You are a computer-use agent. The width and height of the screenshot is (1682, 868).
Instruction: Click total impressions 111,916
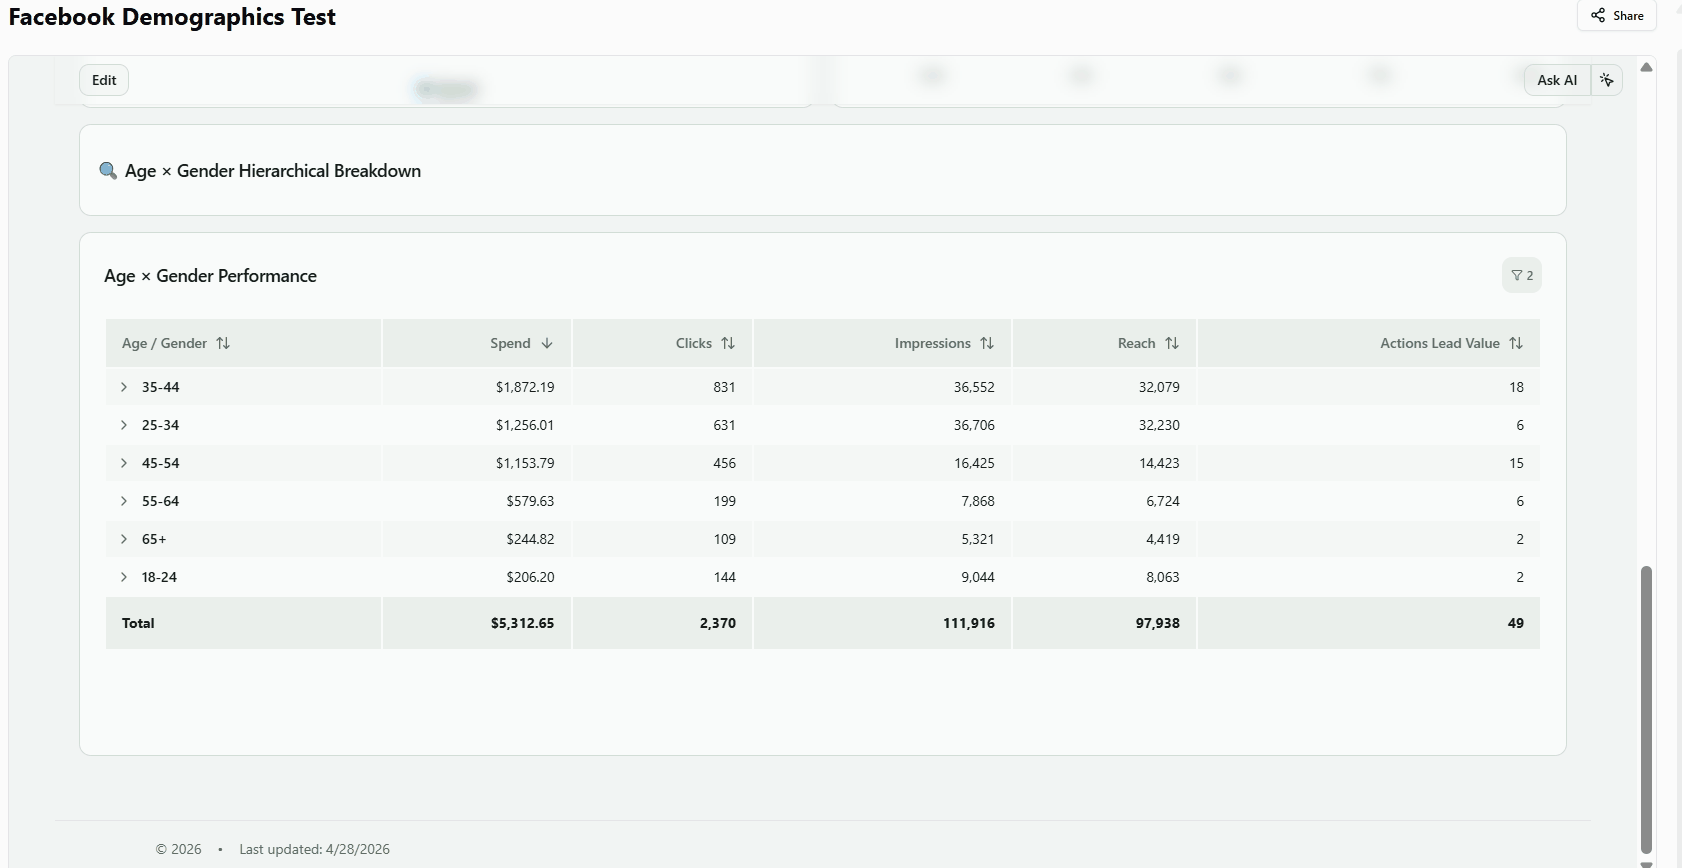coord(969,623)
